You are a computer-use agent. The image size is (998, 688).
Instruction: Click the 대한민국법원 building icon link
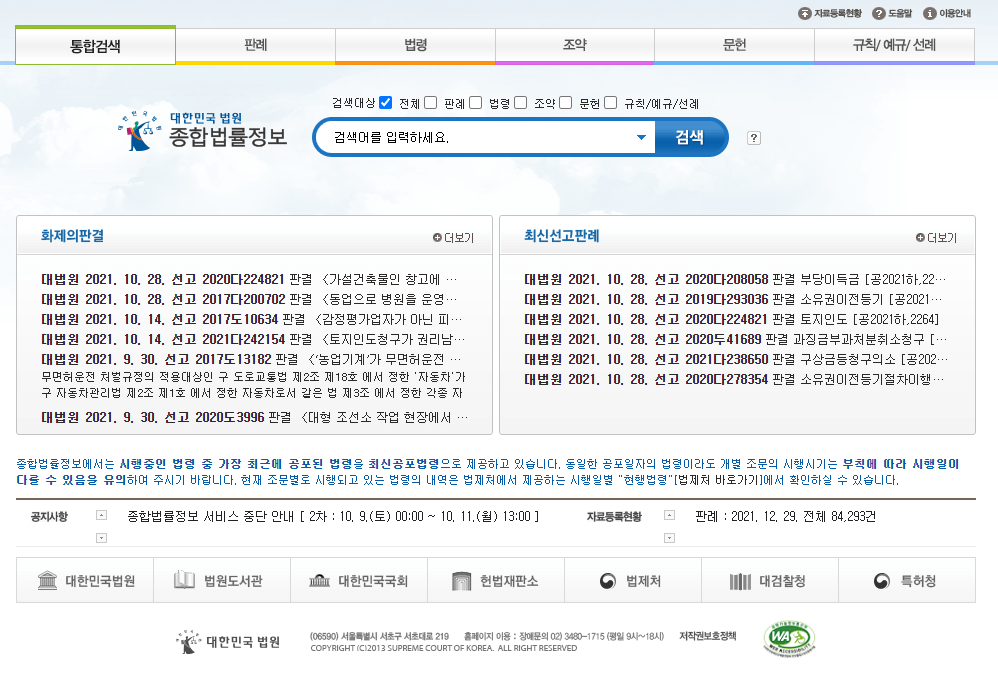click(85, 580)
